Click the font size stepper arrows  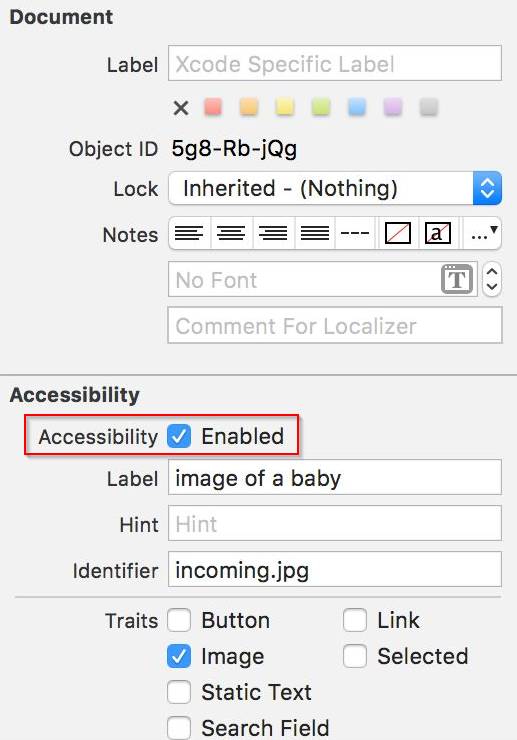492,279
